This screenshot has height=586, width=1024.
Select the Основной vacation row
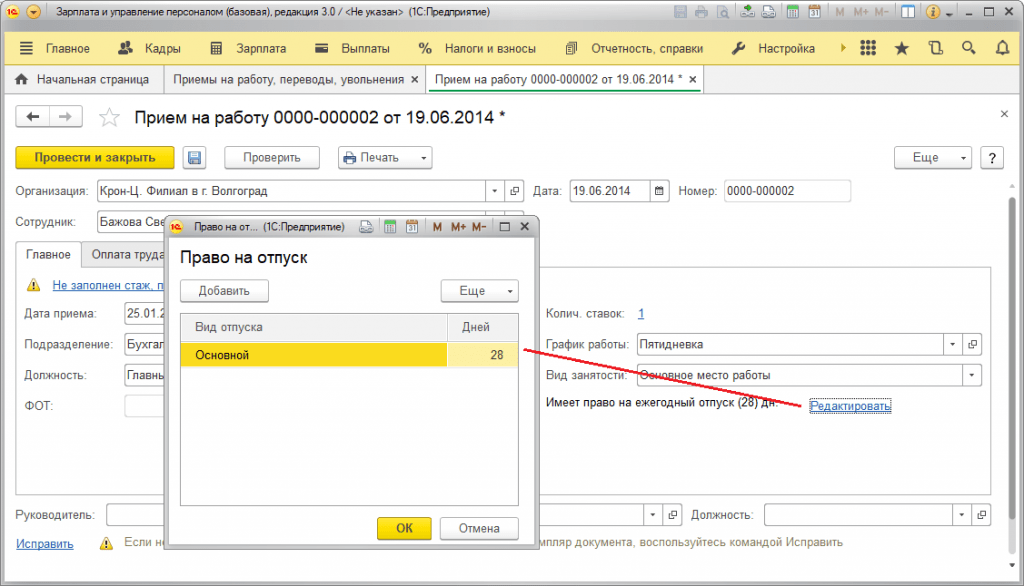pyautogui.click(x=349, y=355)
